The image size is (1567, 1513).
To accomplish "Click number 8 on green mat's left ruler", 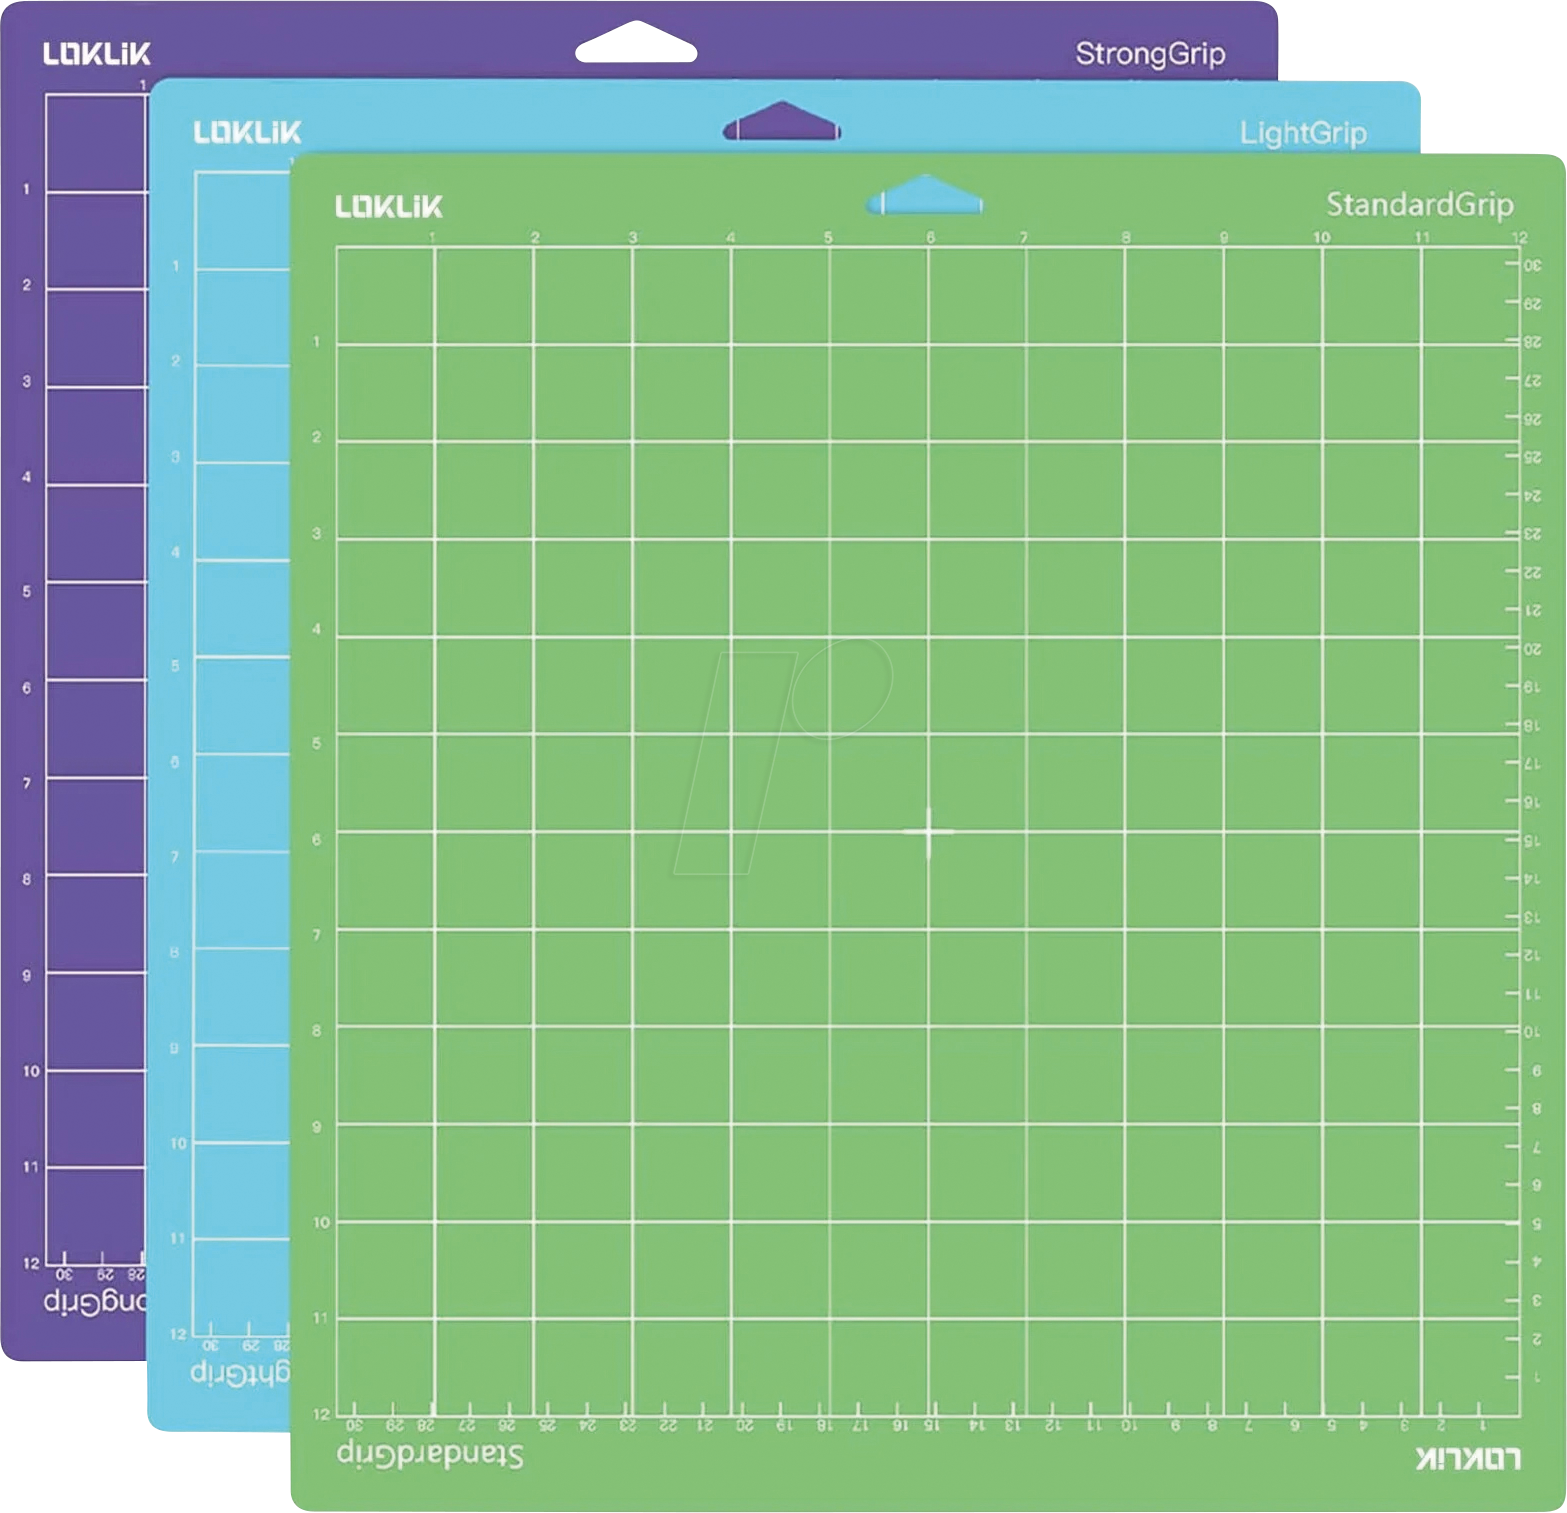I will 317,1030.
